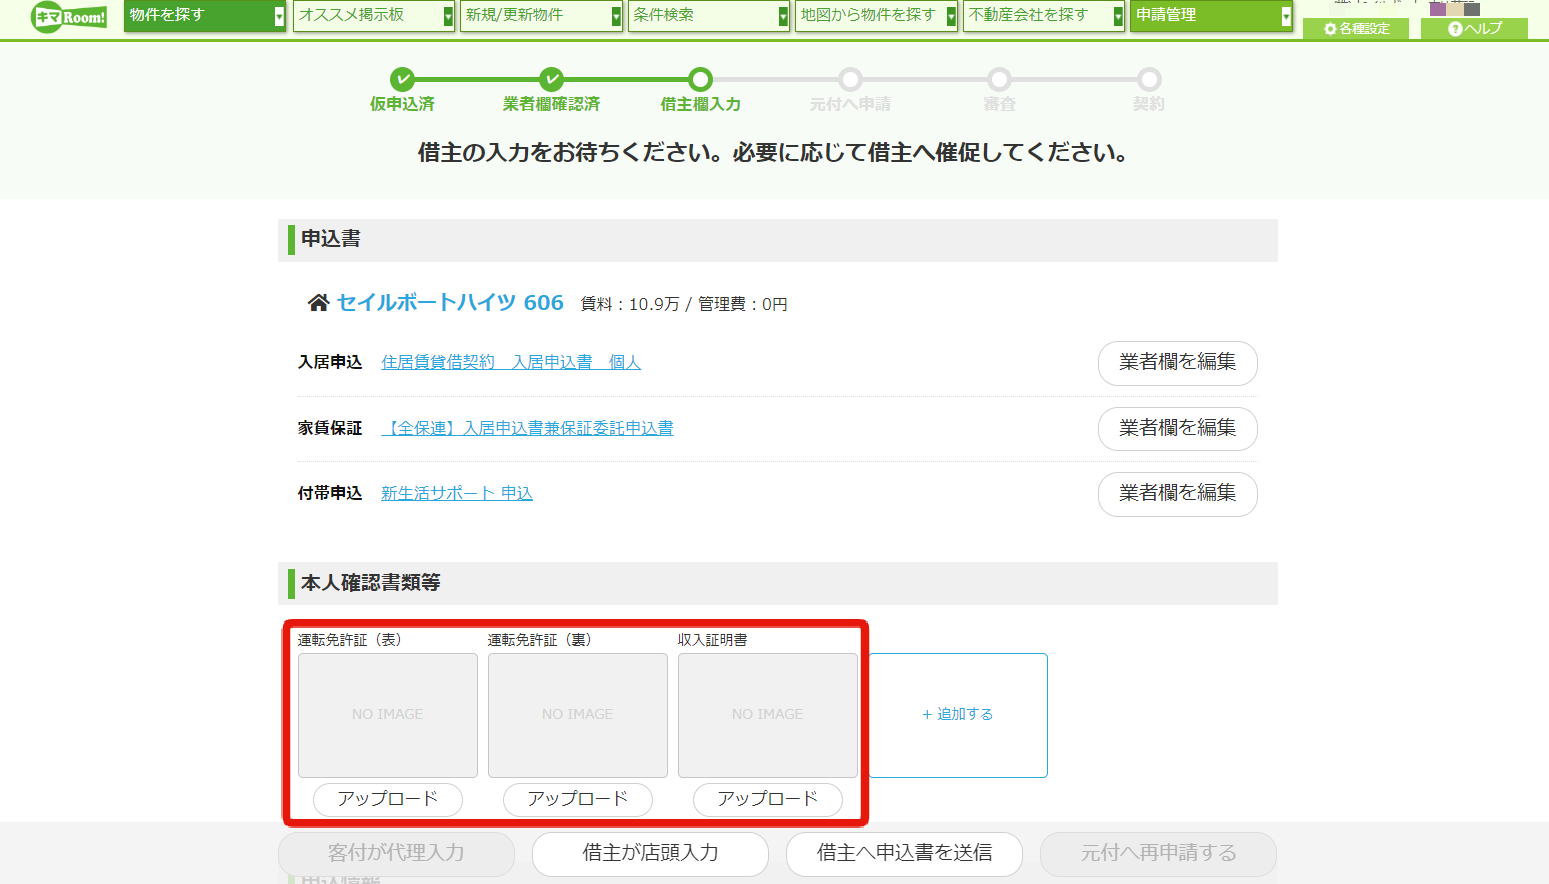Click the キマRoom! logo

[x=69, y=16]
